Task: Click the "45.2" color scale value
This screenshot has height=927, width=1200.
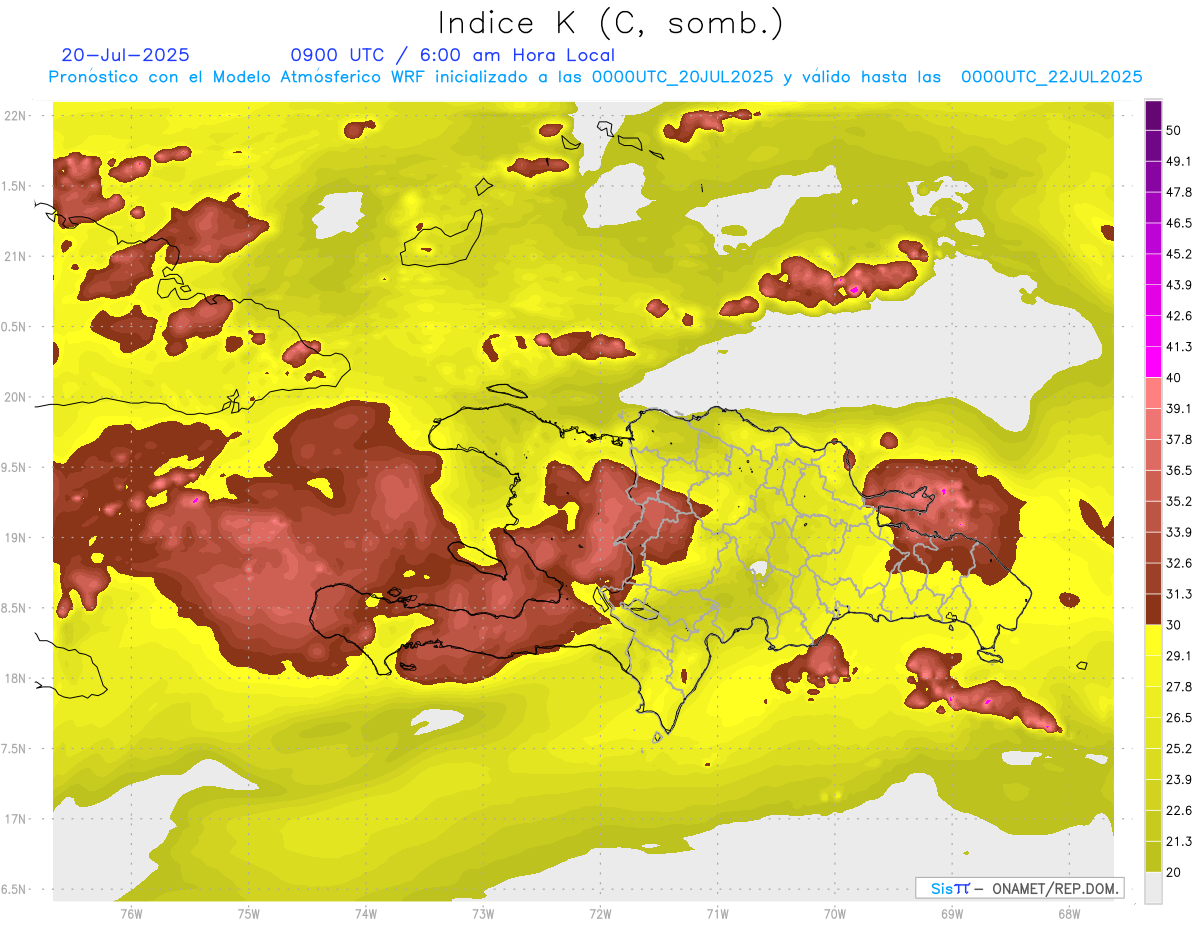Action: [1179, 254]
